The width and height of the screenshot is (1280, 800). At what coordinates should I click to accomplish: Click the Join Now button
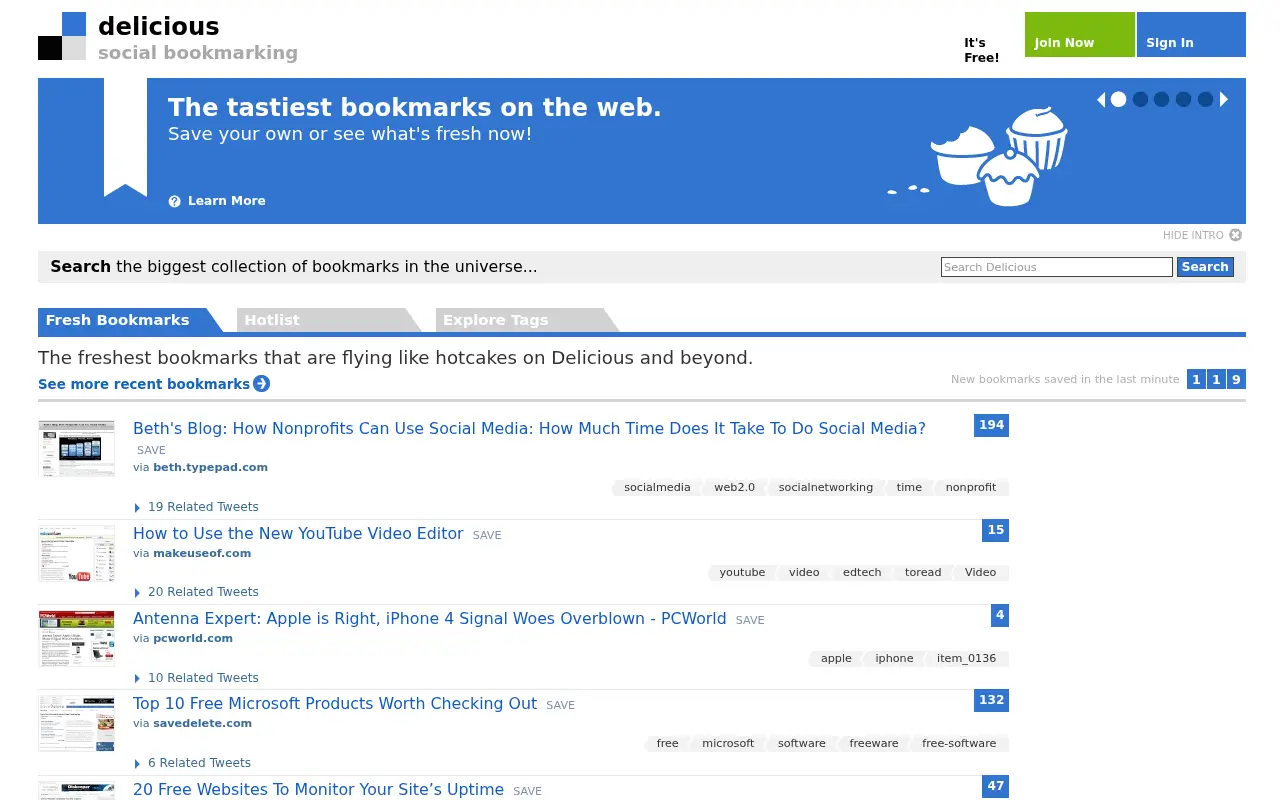tap(1080, 35)
